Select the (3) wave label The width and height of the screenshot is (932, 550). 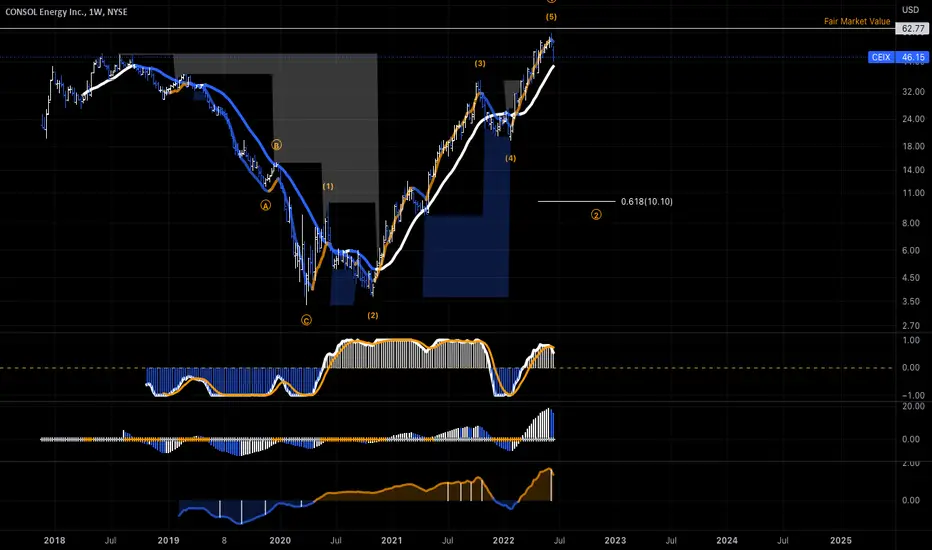click(480, 64)
